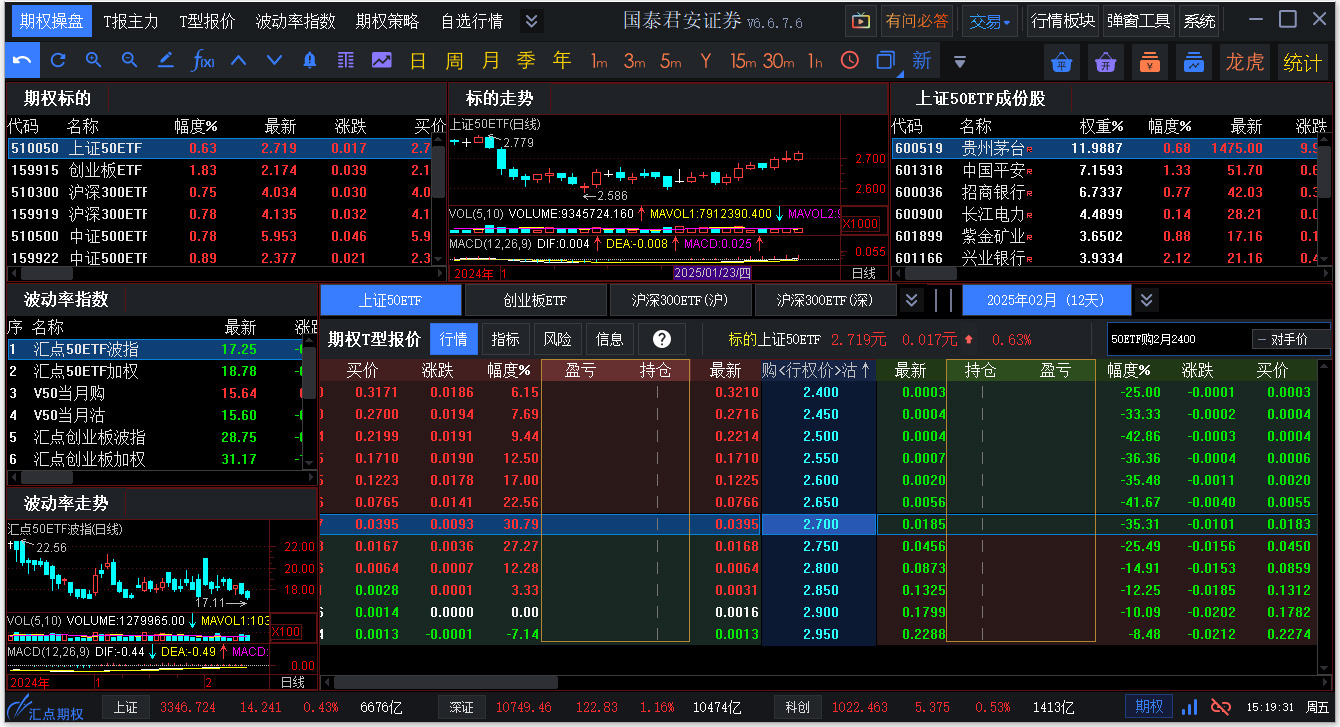Switch chart to daily 日 period

(418, 61)
